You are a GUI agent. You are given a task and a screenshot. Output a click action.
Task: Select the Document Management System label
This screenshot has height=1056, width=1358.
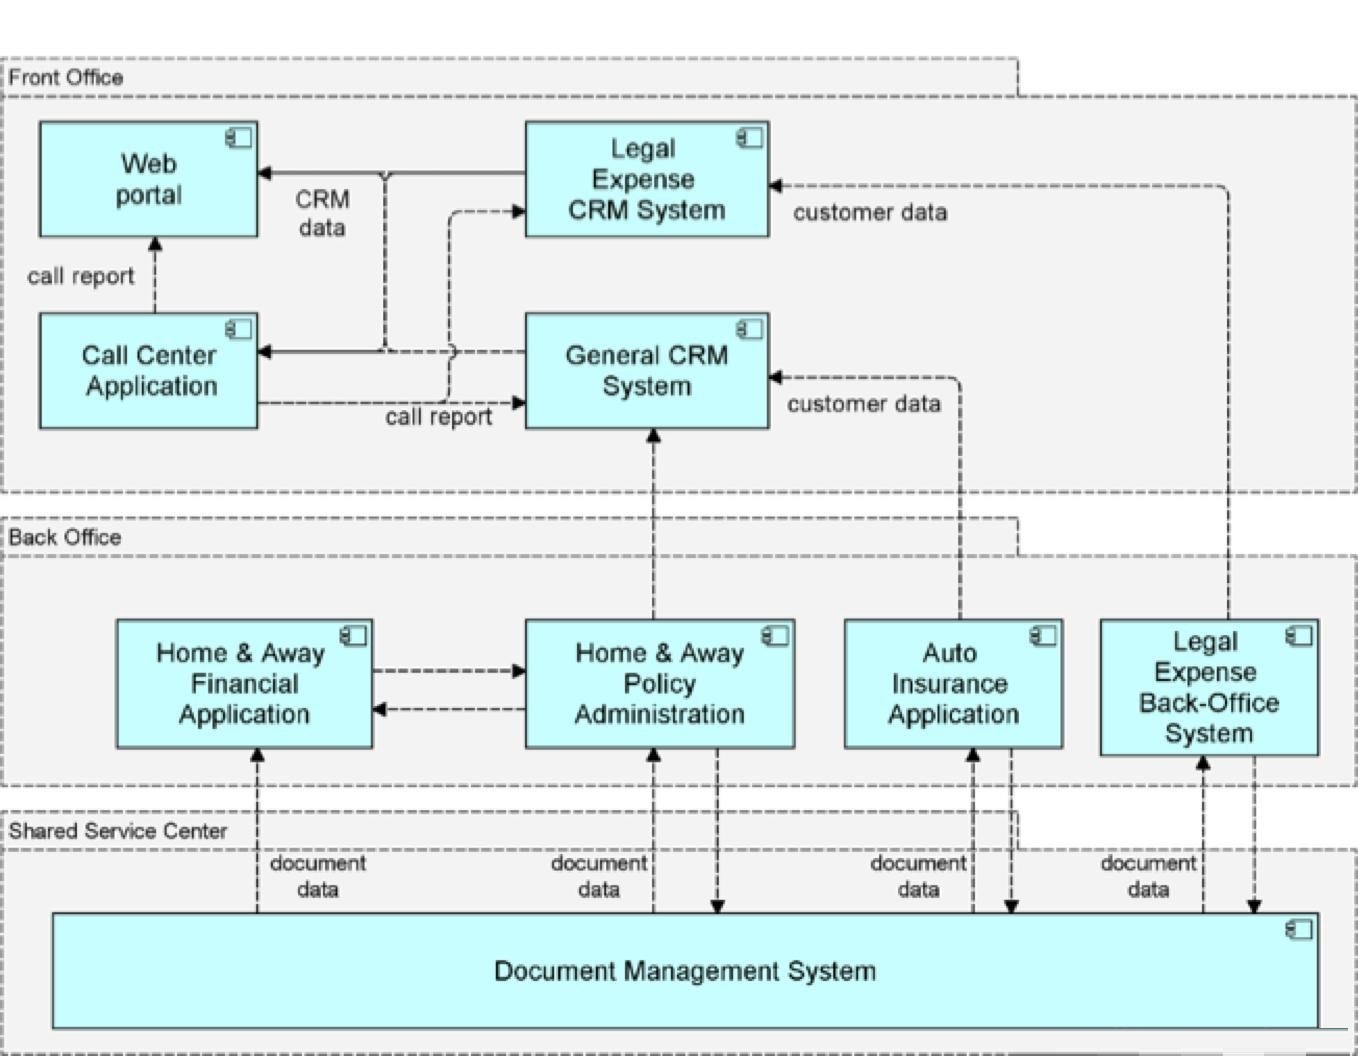tap(685, 971)
